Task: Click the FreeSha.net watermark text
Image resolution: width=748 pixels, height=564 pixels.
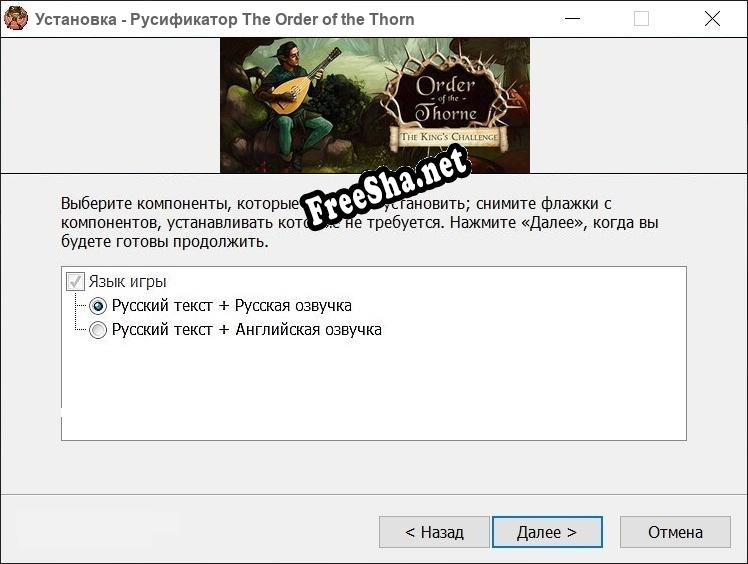Action: (386, 188)
